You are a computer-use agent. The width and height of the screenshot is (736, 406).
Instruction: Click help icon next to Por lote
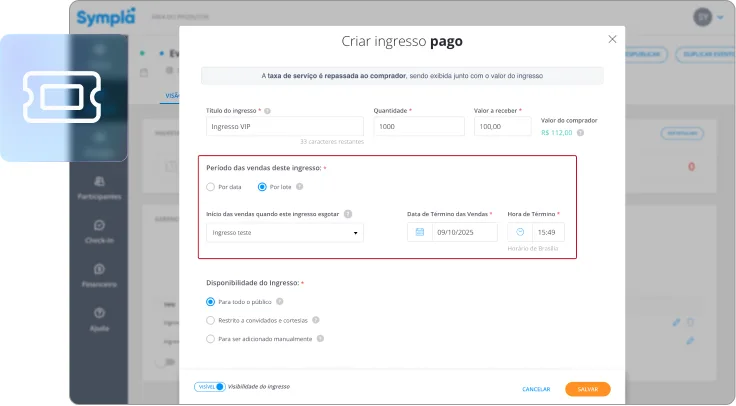coord(300,186)
